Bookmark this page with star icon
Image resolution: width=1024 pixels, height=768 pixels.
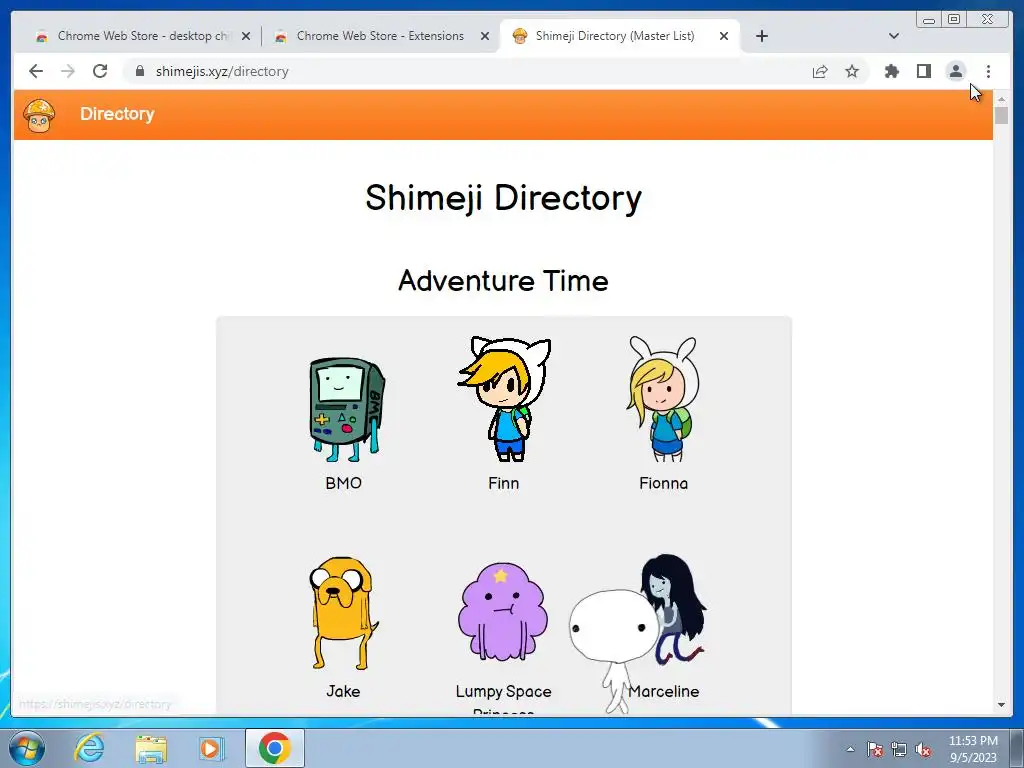pos(852,71)
